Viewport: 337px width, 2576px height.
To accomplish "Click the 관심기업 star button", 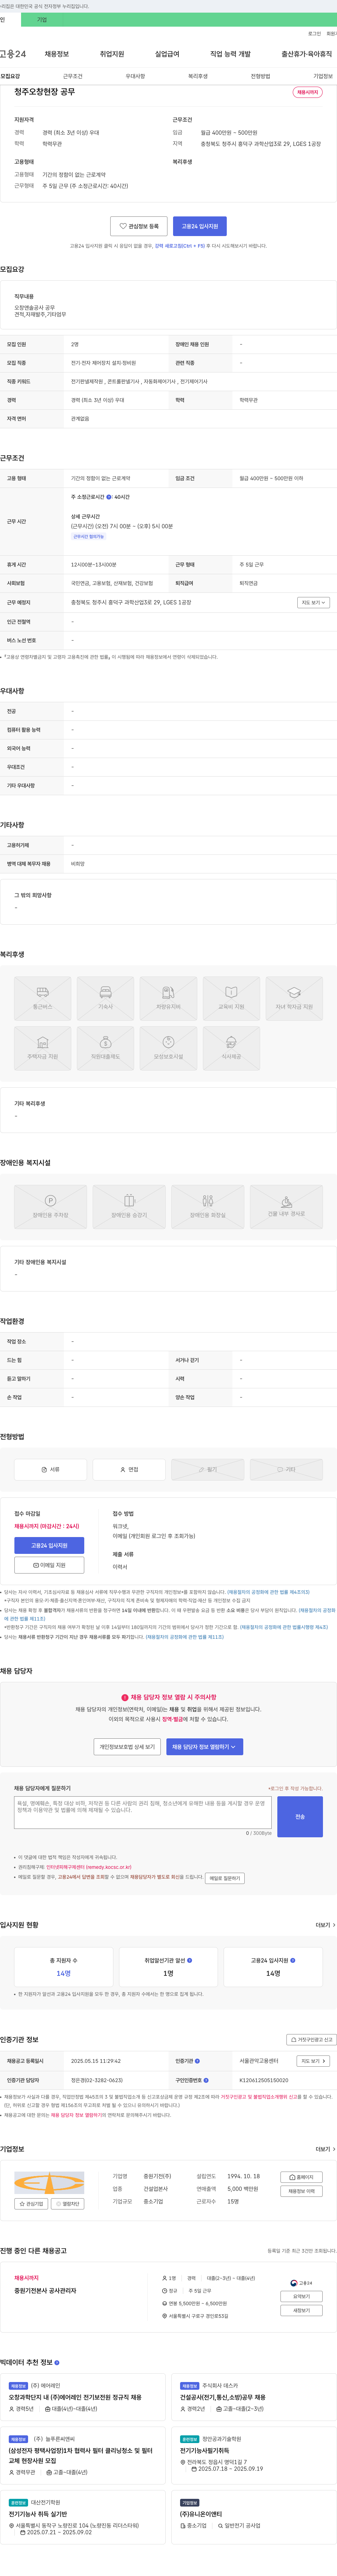I will [31, 2204].
